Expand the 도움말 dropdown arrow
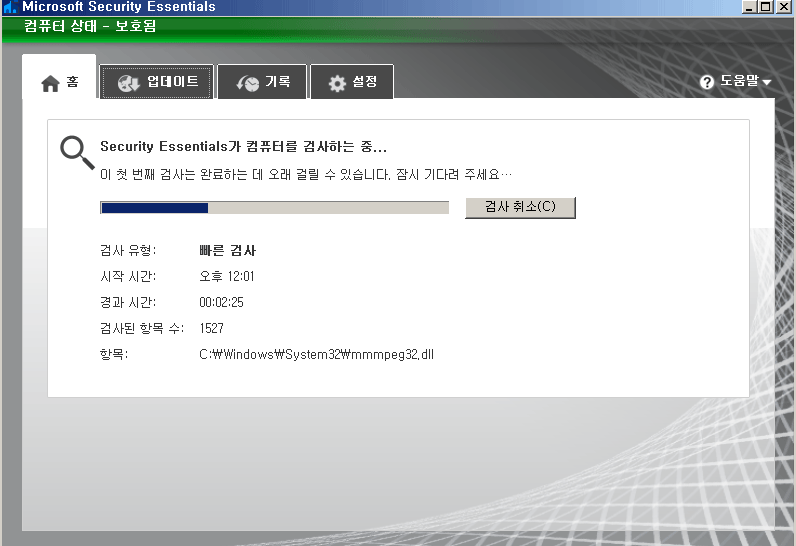 click(767, 82)
